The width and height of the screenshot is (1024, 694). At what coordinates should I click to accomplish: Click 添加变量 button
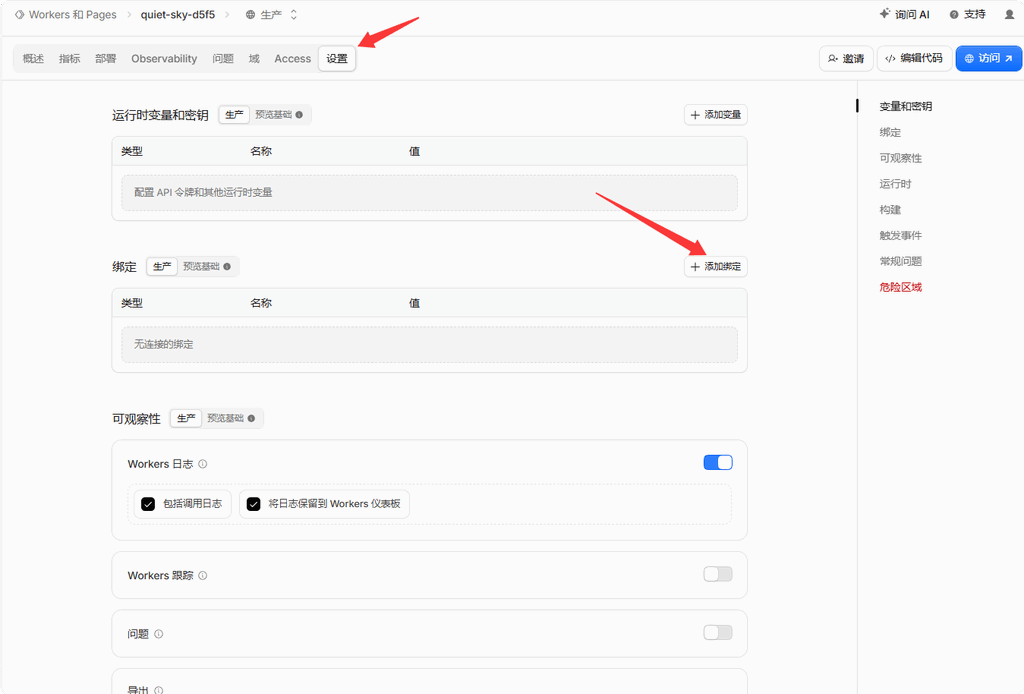(716, 115)
